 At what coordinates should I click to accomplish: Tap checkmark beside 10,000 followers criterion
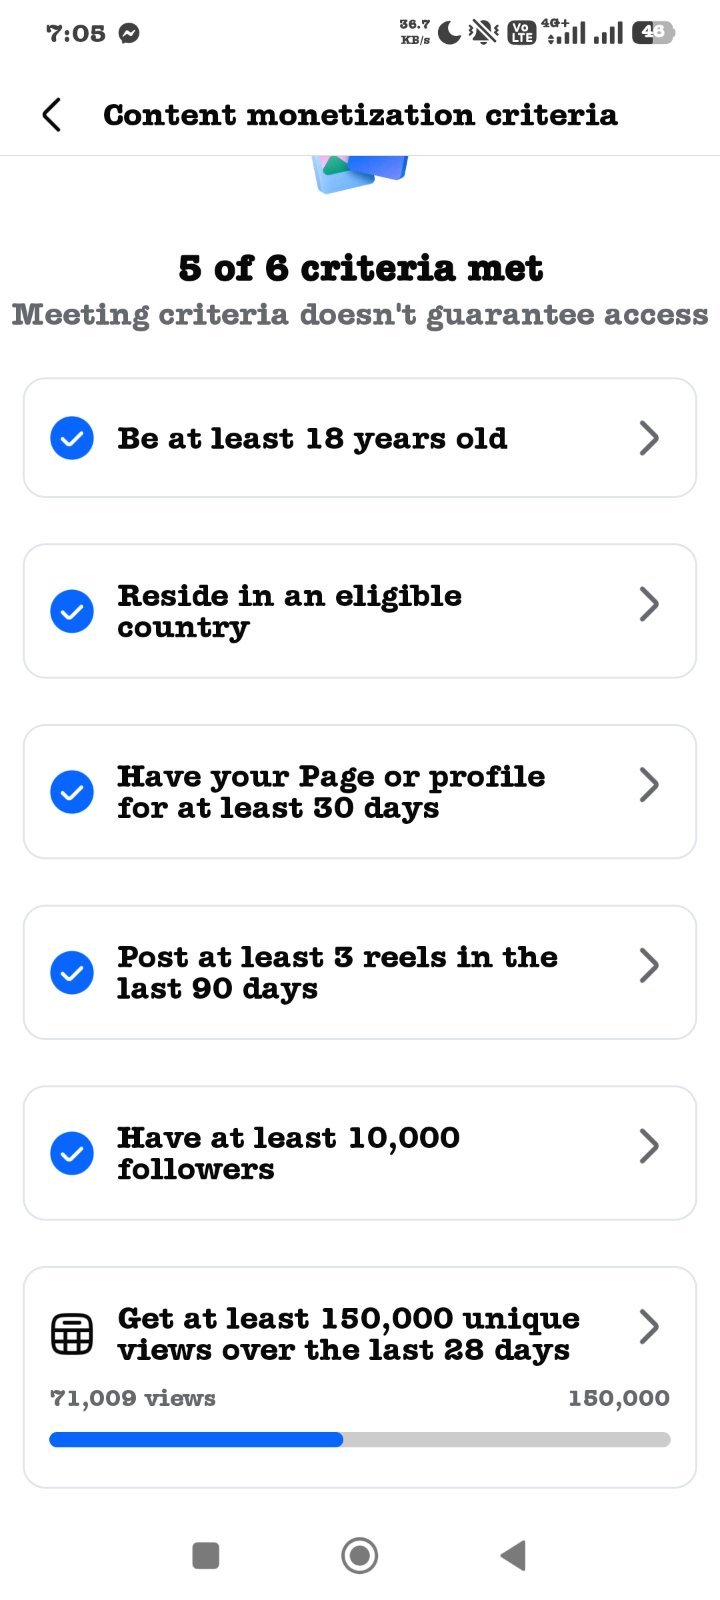coord(72,1153)
